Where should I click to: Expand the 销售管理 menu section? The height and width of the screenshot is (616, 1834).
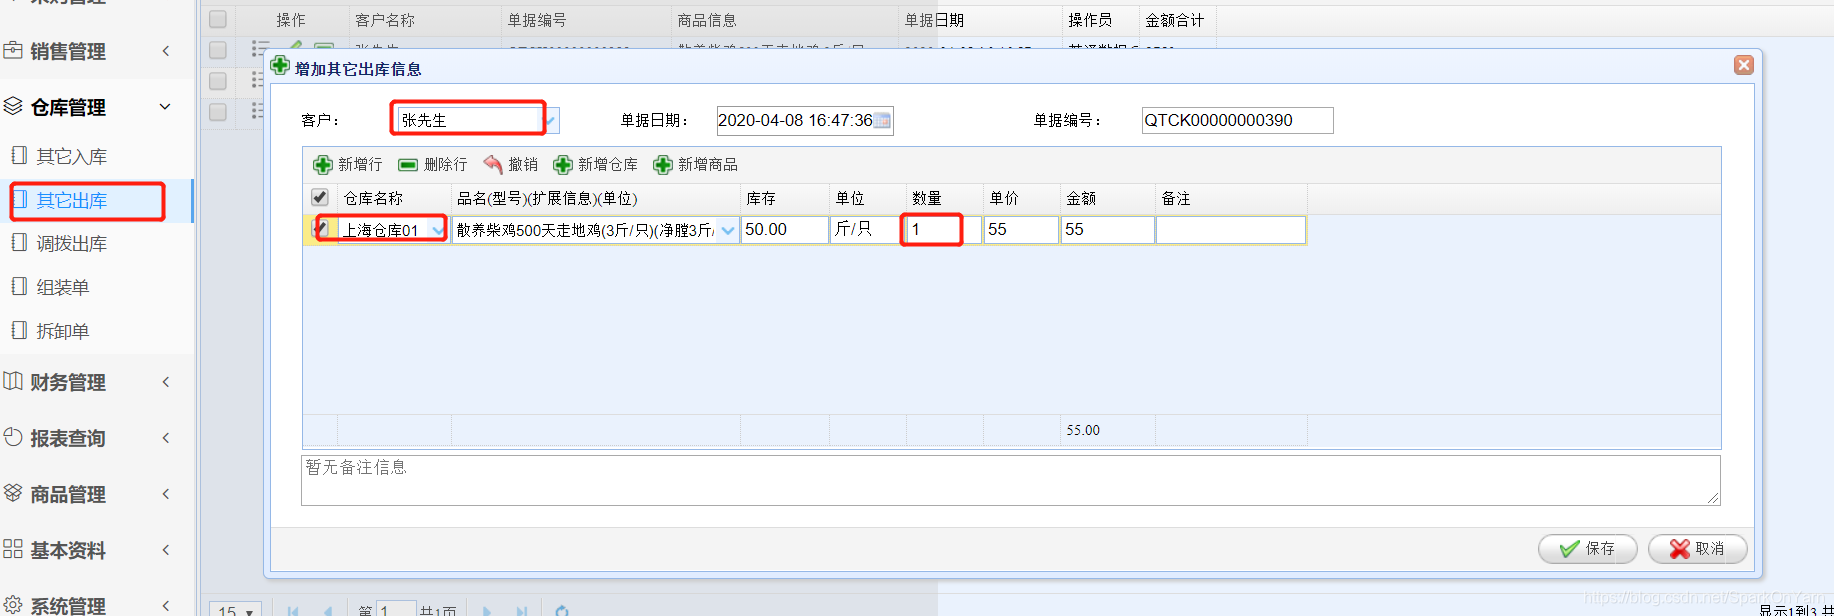click(x=166, y=51)
